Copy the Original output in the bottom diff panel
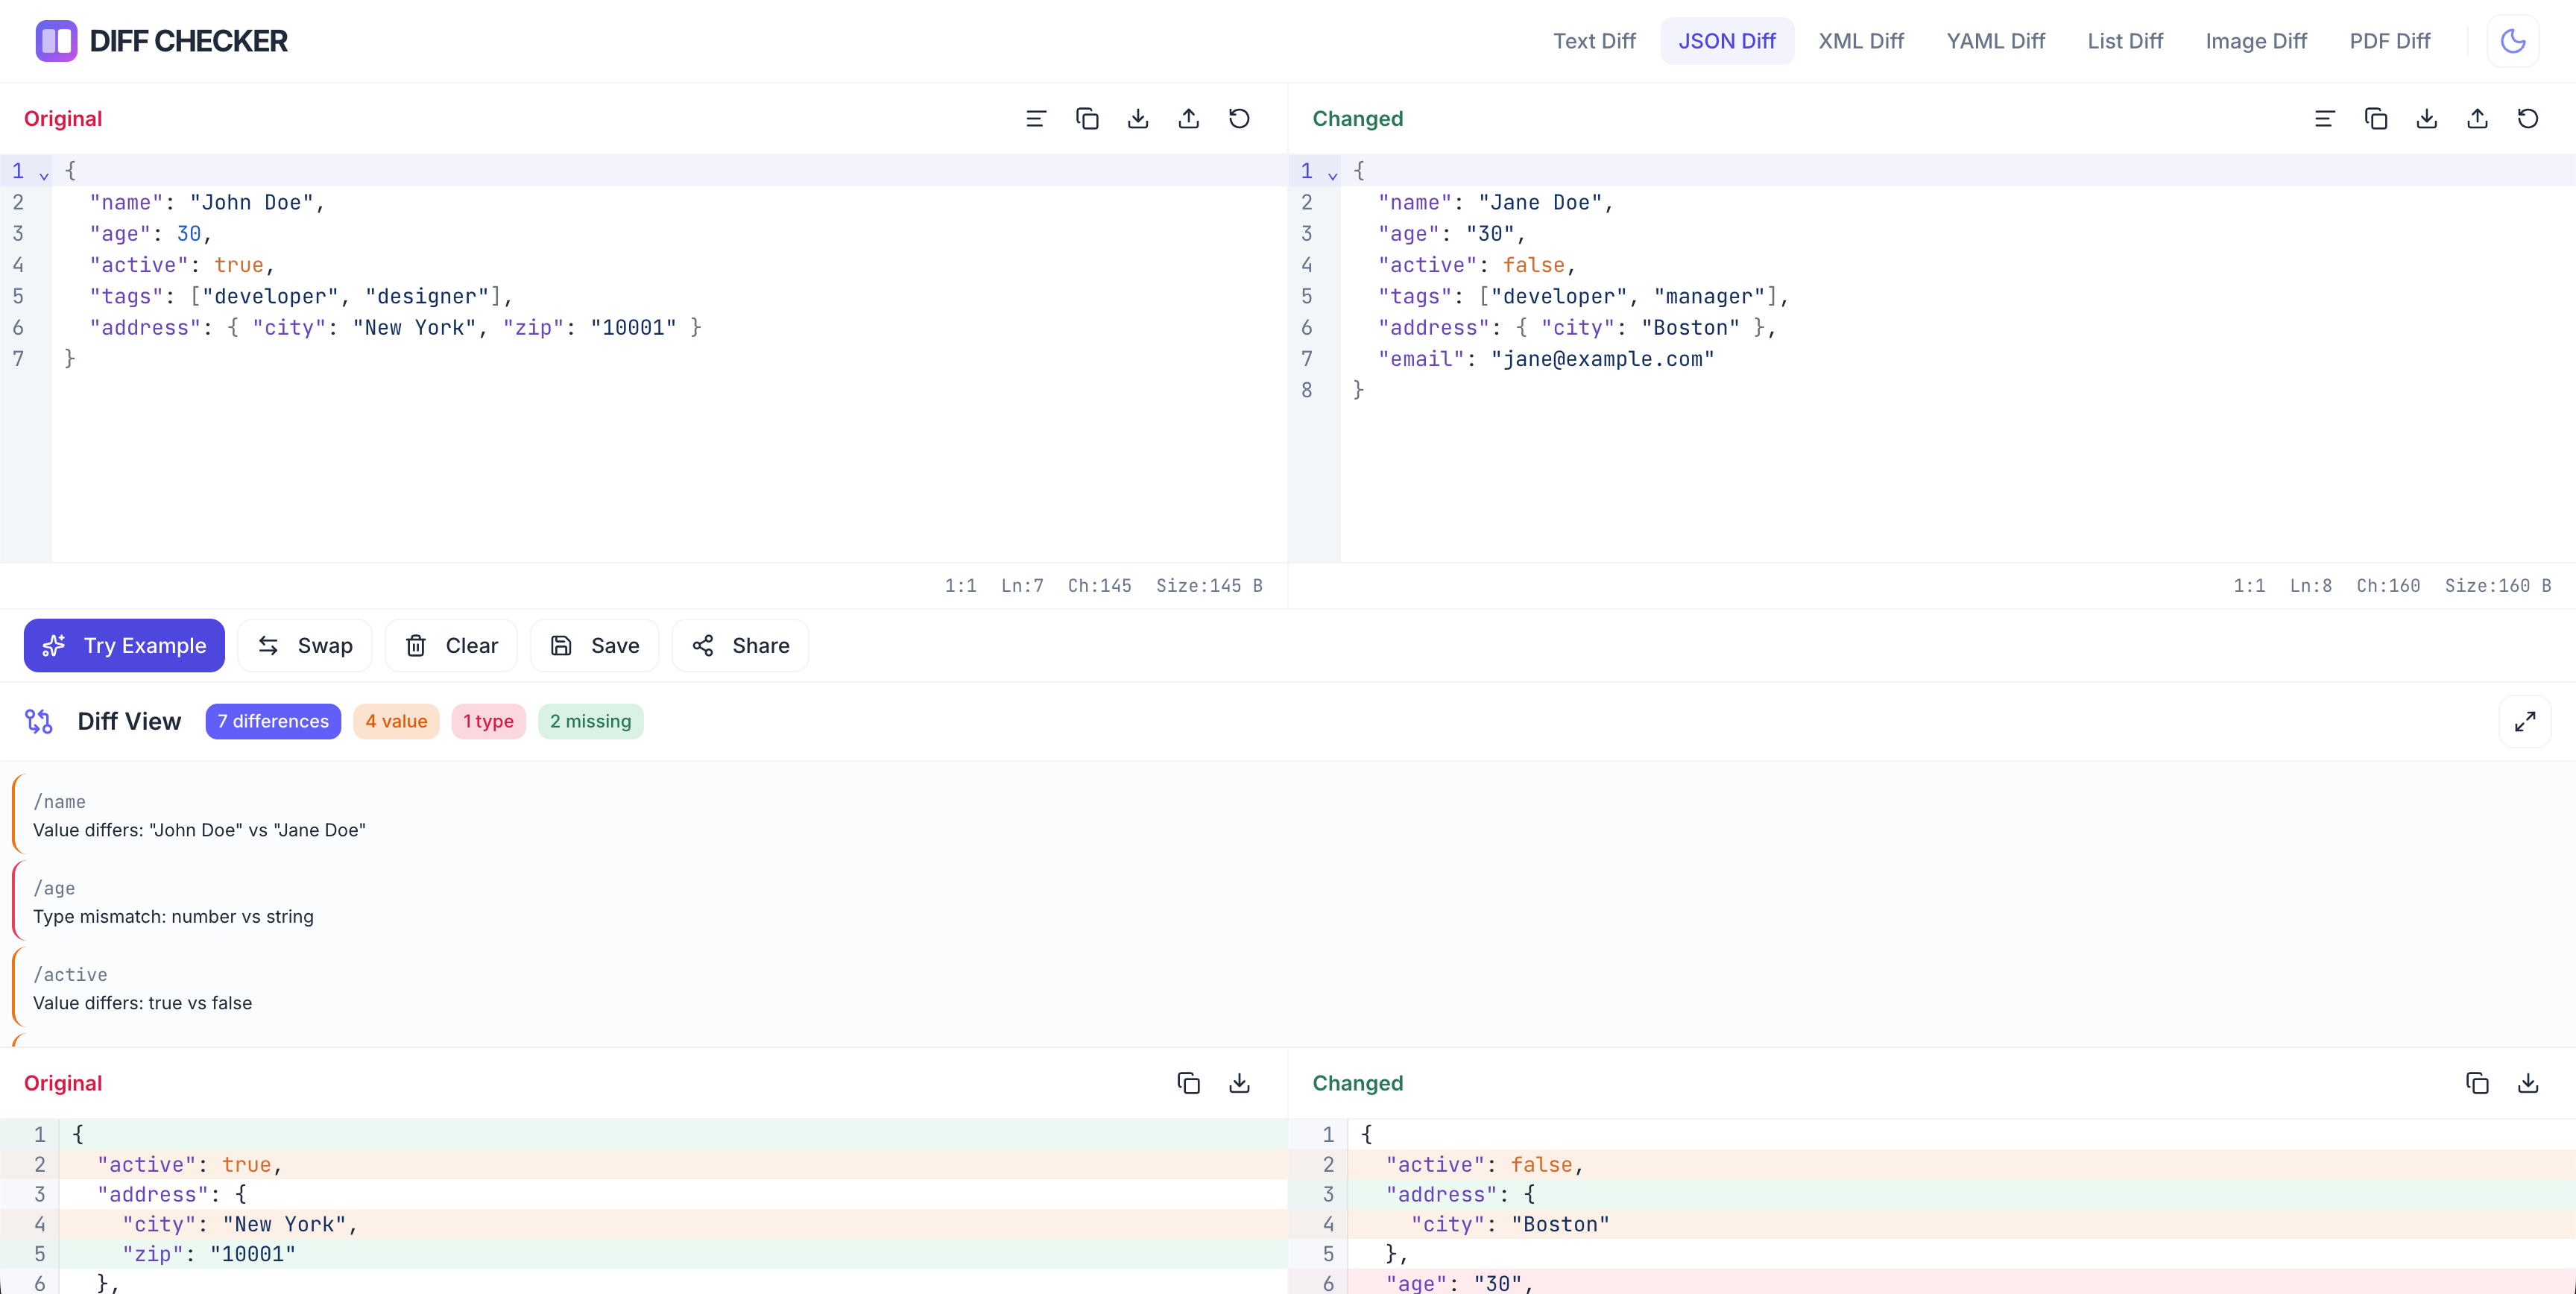 pos(1188,1082)
